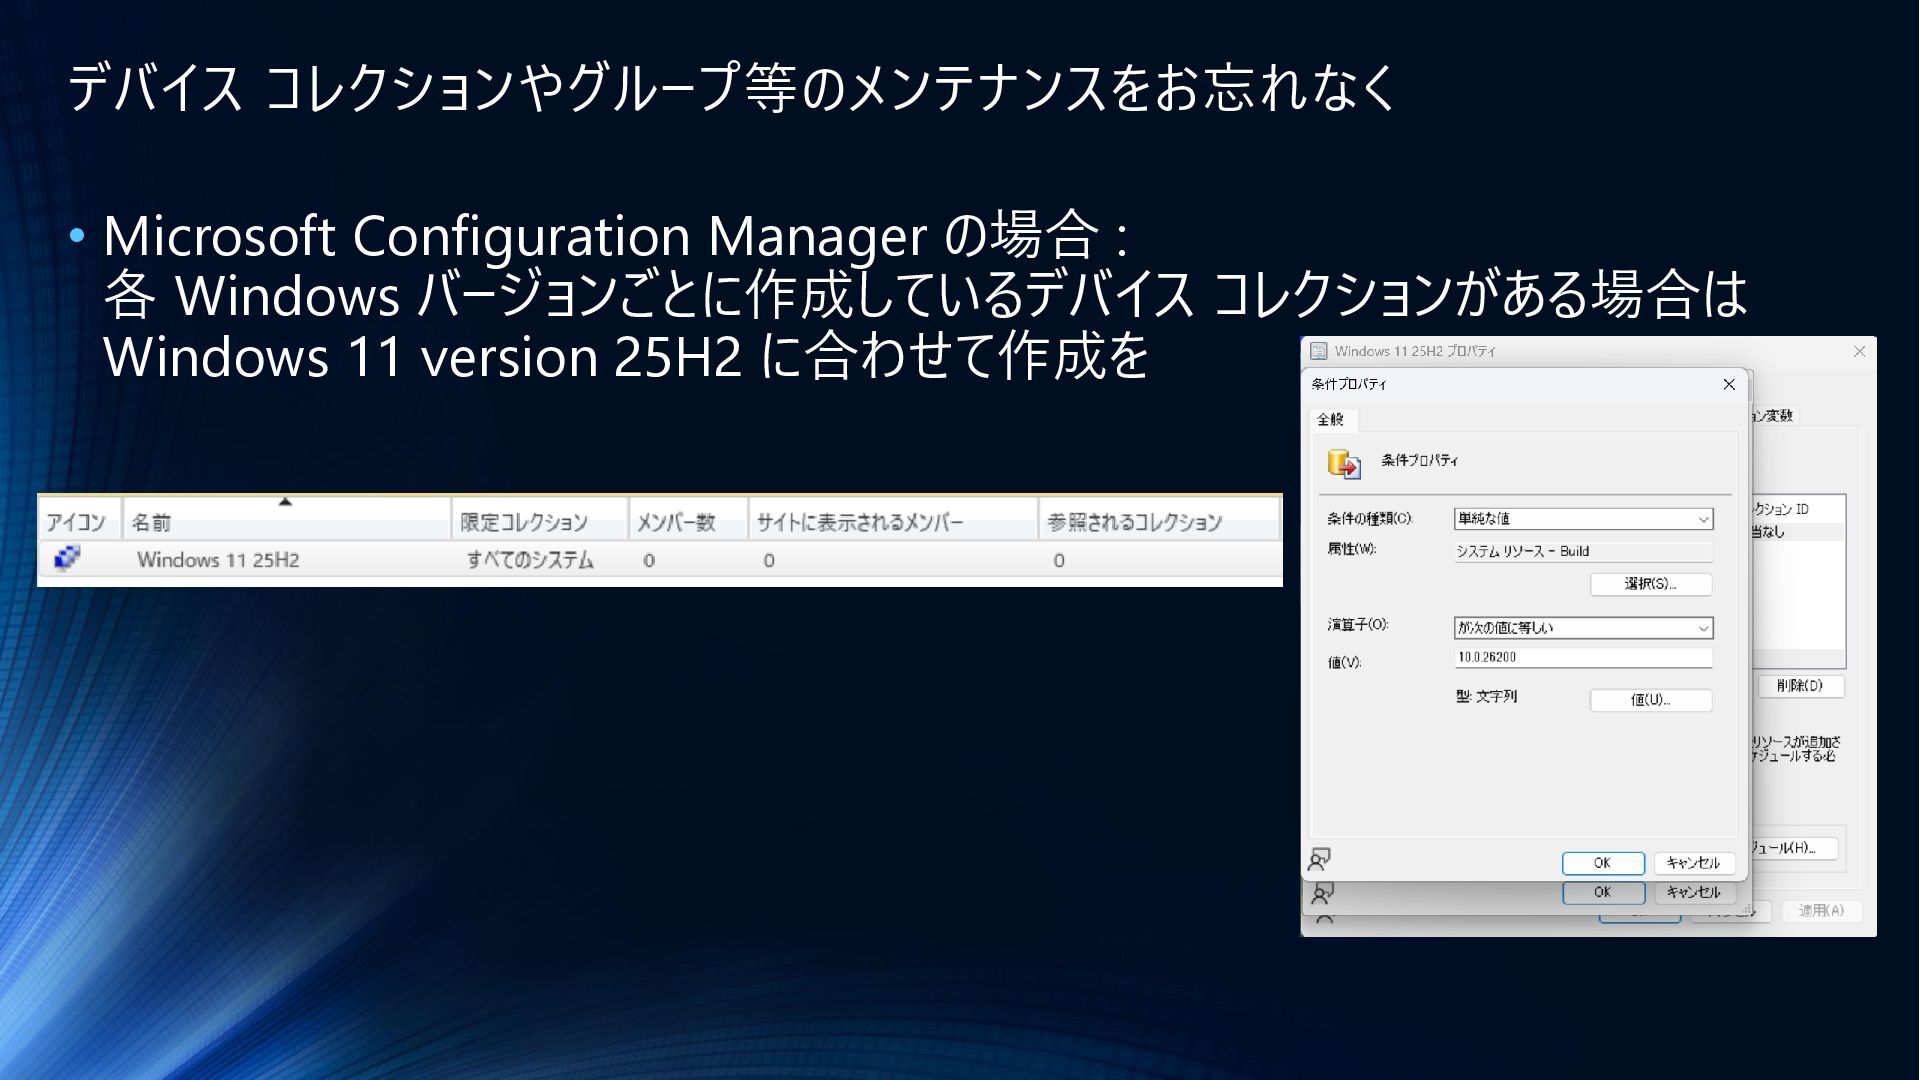Close the Windows 11 25H2 プロパティ window
This screenshot has width=1920, height=1080.
click(1860, 351)
